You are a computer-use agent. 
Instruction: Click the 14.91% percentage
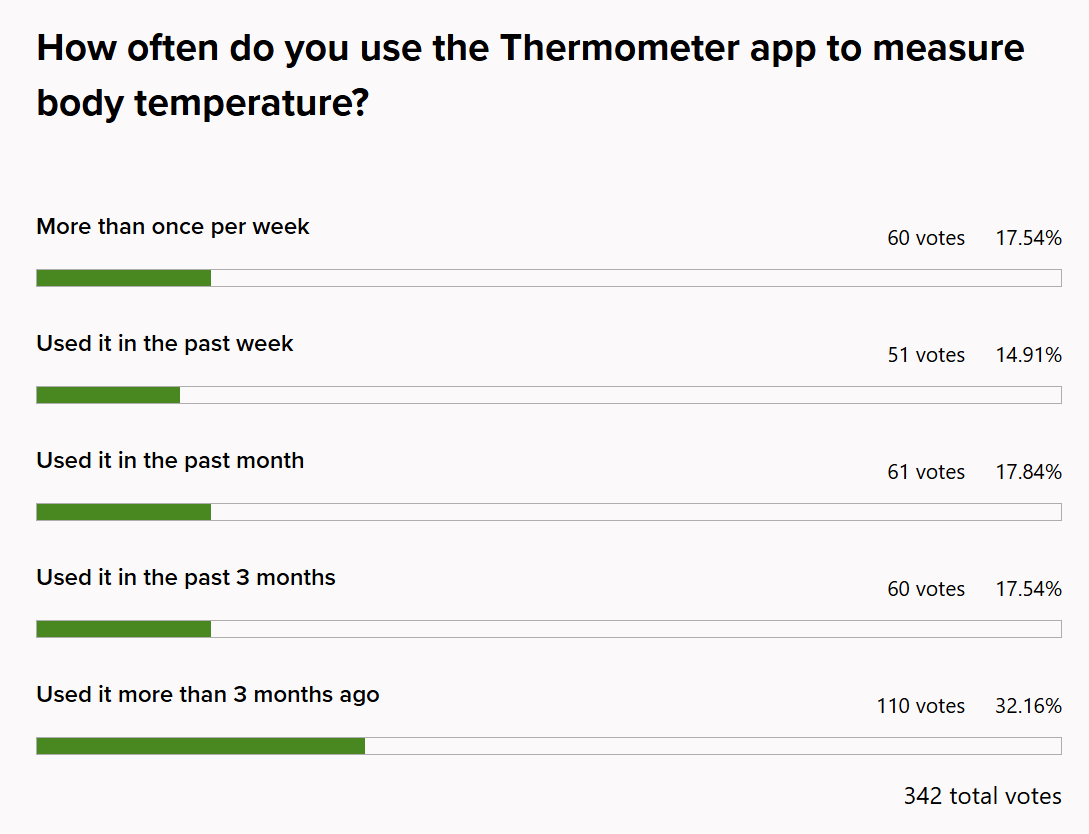tap(1028, 356)
